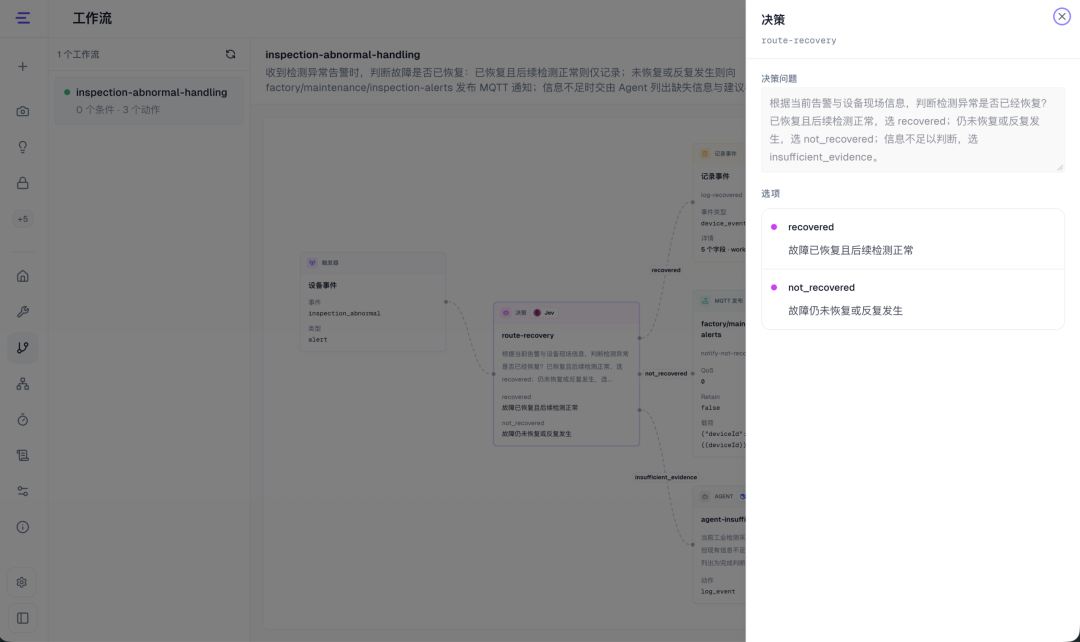Click the insufficient_evidence edge label
The image size is (1080, 642).
(665, 477)
